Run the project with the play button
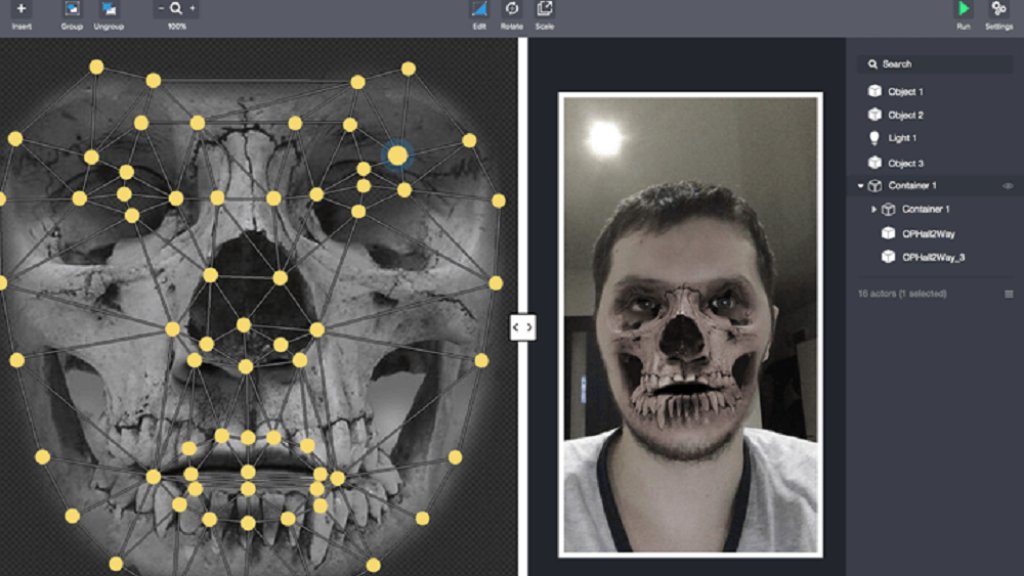Screen dimensions: 1024x576 pyautogui.click(x=963, y=9)
